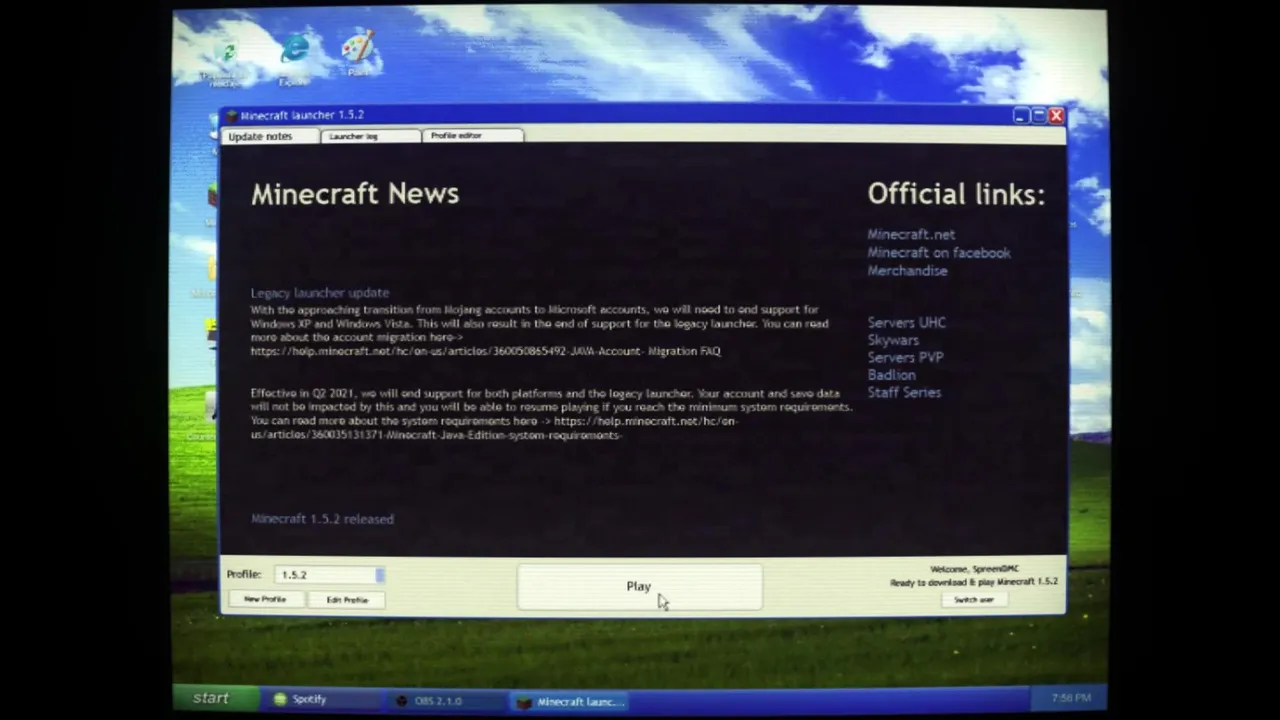This screenshot has height=720, width=1280.
Task: Click the Minecraft News heading
Action: (x=355, y=194)
